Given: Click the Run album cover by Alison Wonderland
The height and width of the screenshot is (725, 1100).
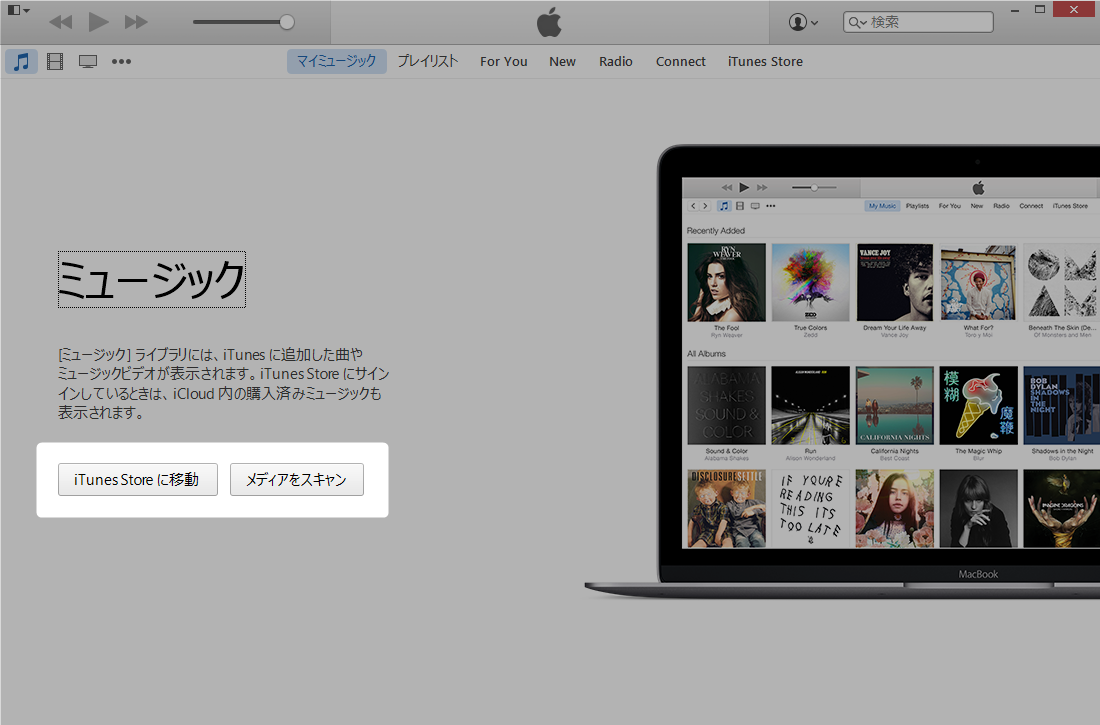Looking at the screenshot, I should click(810, 405).
